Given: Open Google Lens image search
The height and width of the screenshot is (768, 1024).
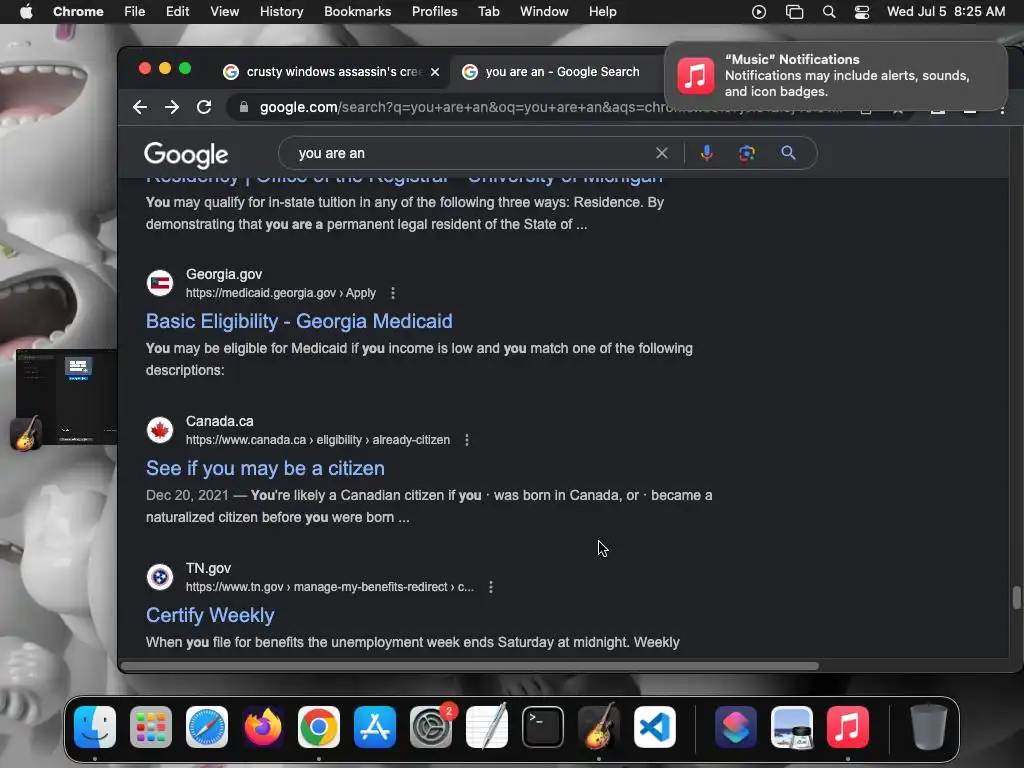Looking at the screenshot, I should (x=746, y=153).
